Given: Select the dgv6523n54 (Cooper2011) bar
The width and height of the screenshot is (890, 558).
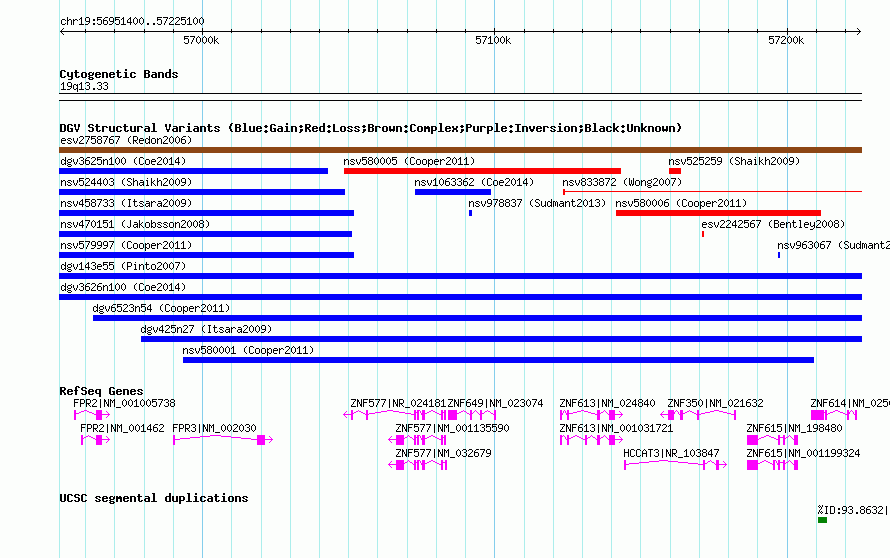Looking at the screenshot, I should (477, 318).
